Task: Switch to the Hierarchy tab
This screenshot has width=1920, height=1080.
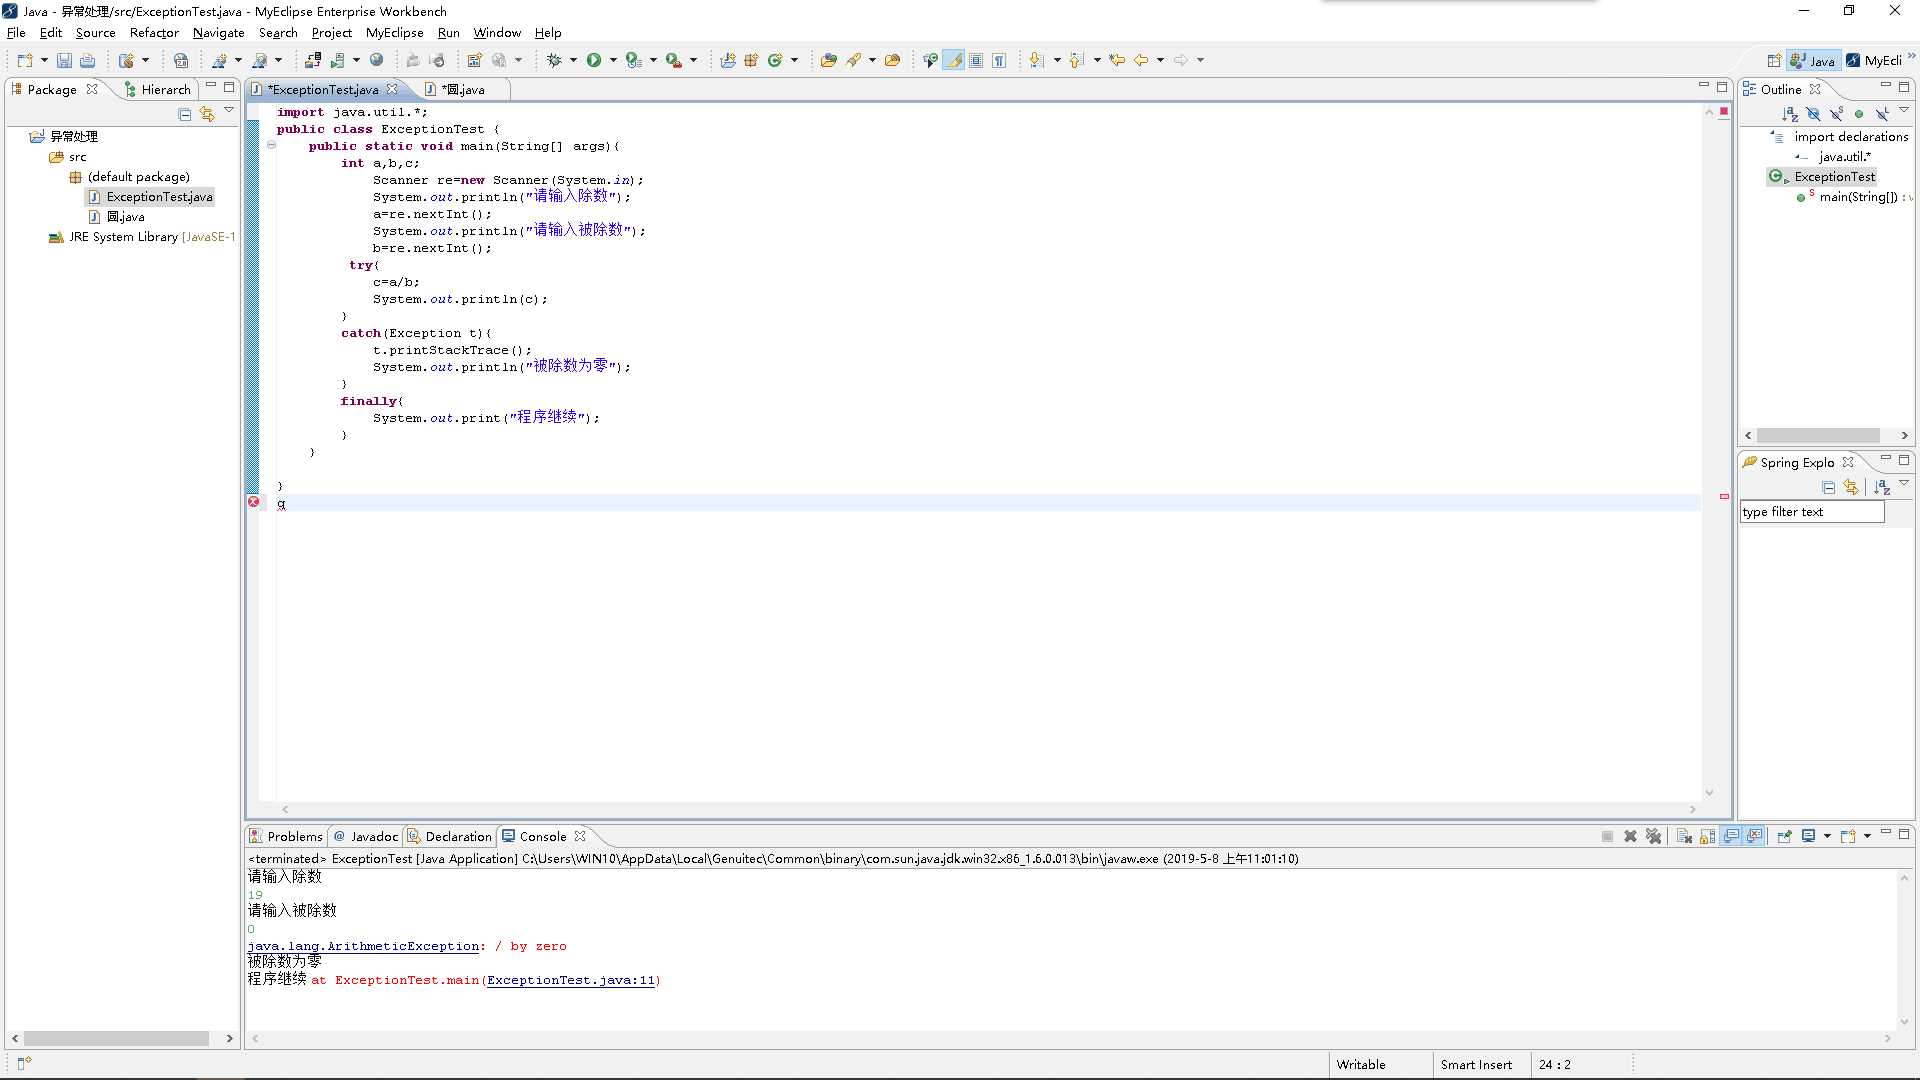Action: point(156,88)
